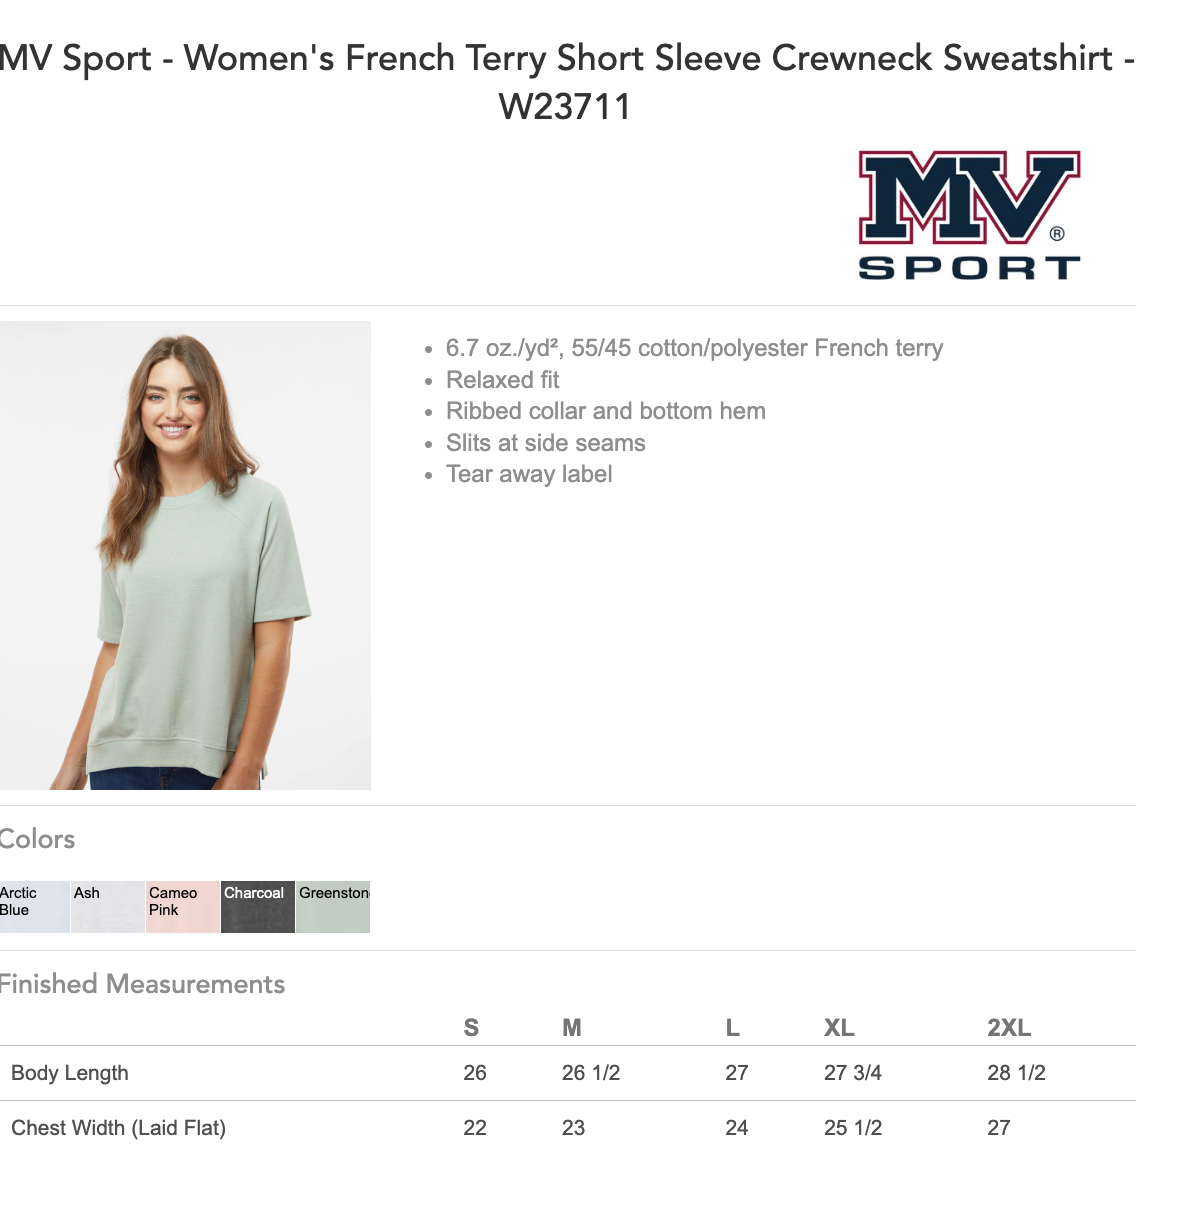Click the Finished Measurements heading
Screen dimensions: 1190x1228
click(x=142, y=984)
